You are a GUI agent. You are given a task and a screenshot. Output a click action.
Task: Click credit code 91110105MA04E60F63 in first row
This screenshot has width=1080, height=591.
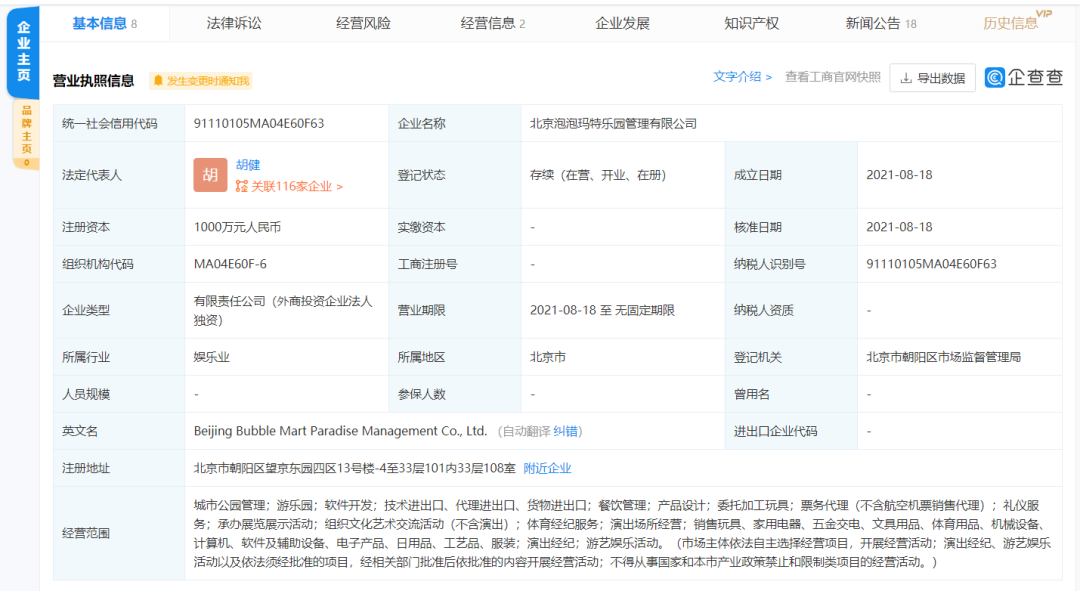(259, 123)
